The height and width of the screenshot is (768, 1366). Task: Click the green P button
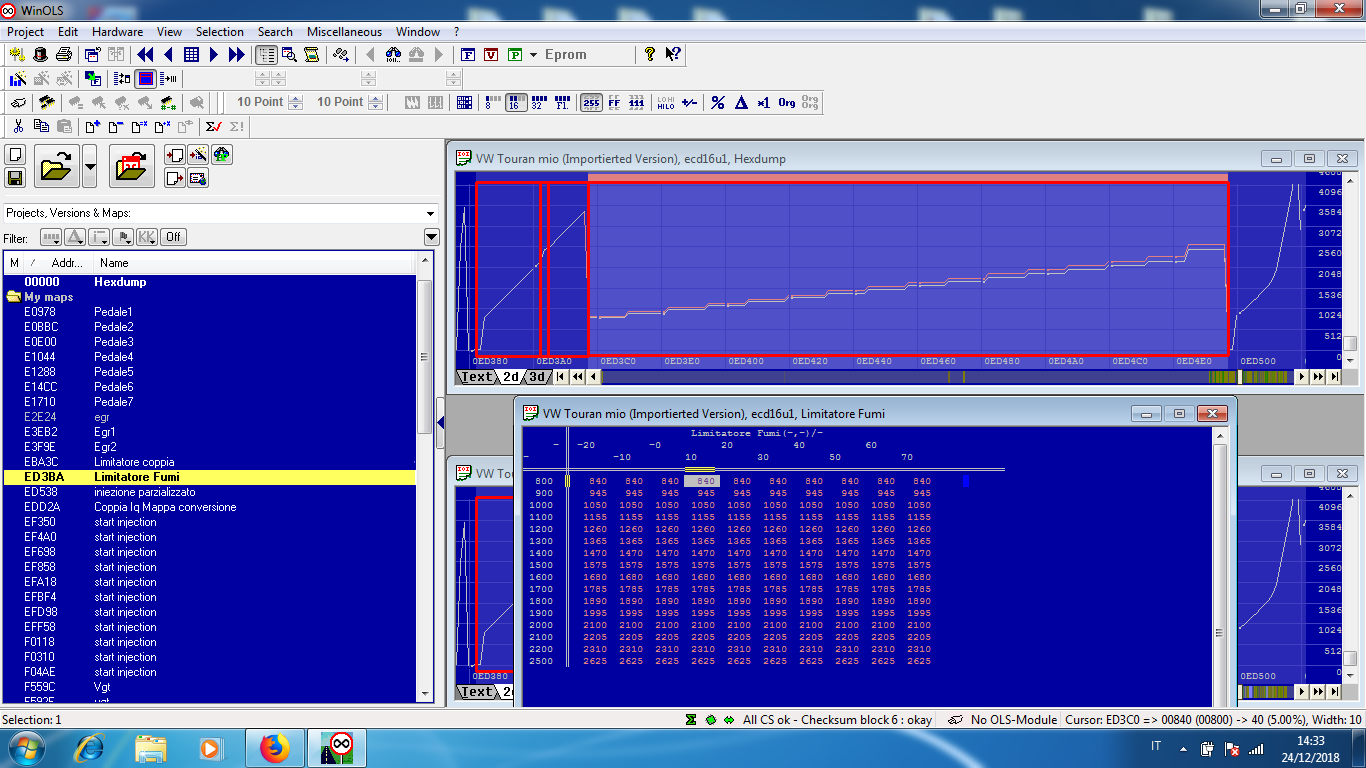coord(515,55)
